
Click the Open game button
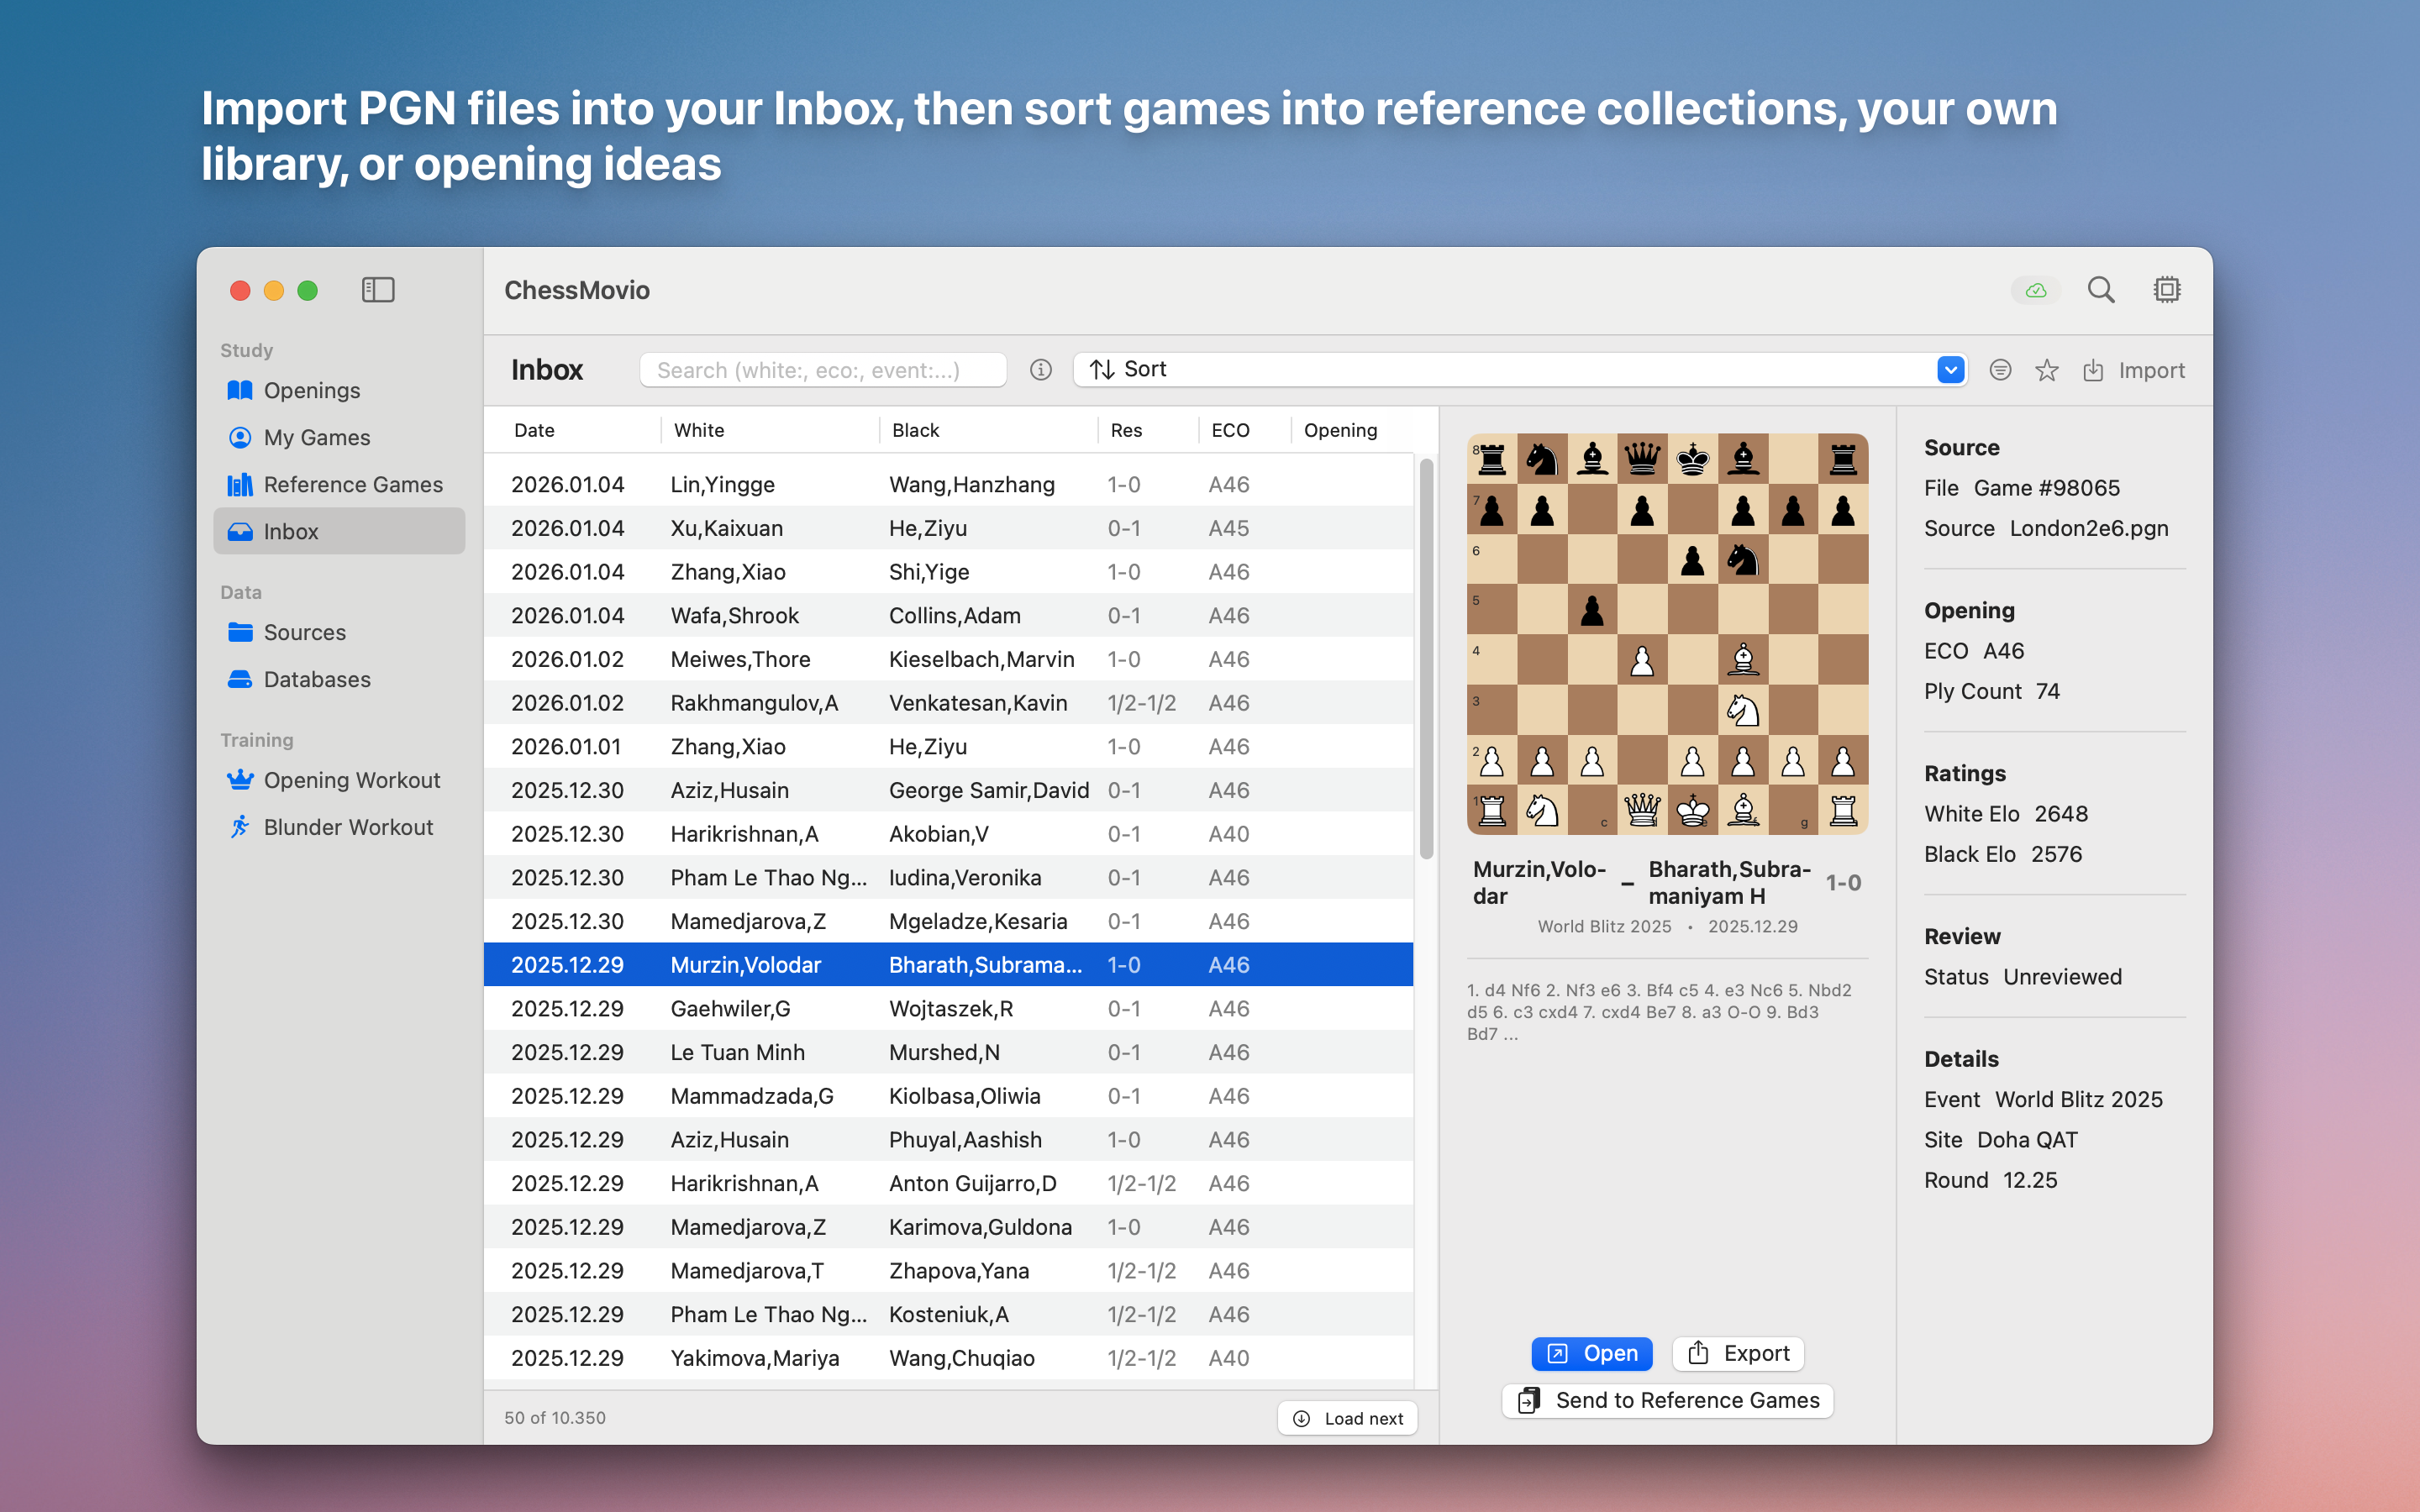[1592, 1353]
